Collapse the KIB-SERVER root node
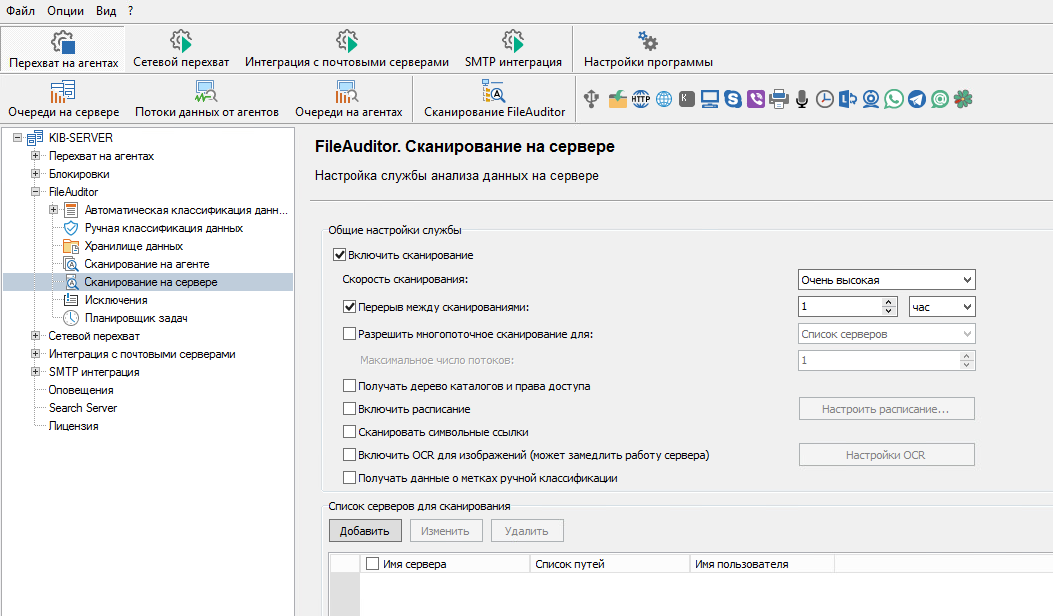 pyautogui.click(x=17, y=138)
